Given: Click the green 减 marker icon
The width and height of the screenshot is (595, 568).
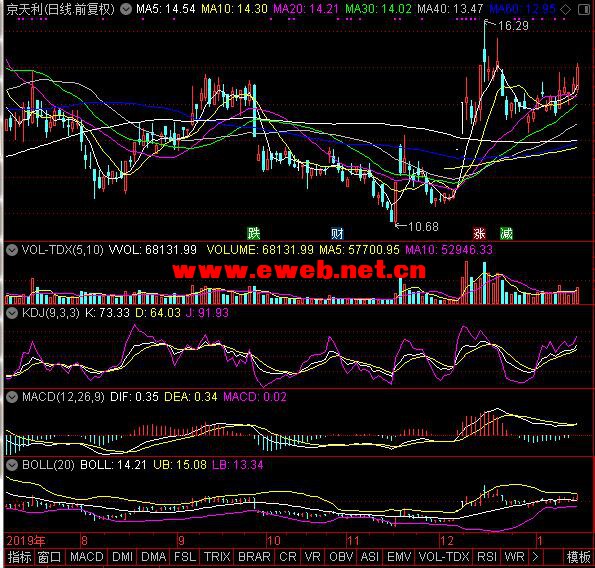Looking at the screenshot, I should click(506, 233).
